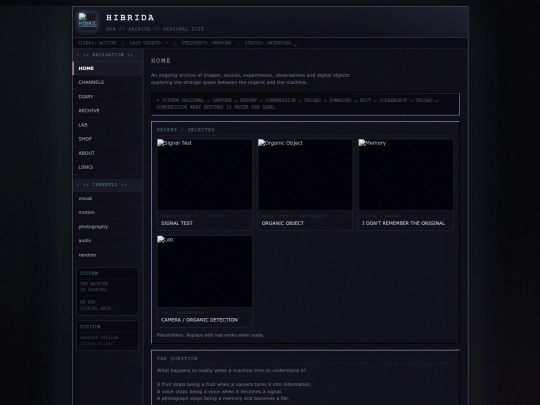Viewport: 540px width, 405px height.
Task: Click the NAVIGATION sidebar header
Action: tap(108, 55)
